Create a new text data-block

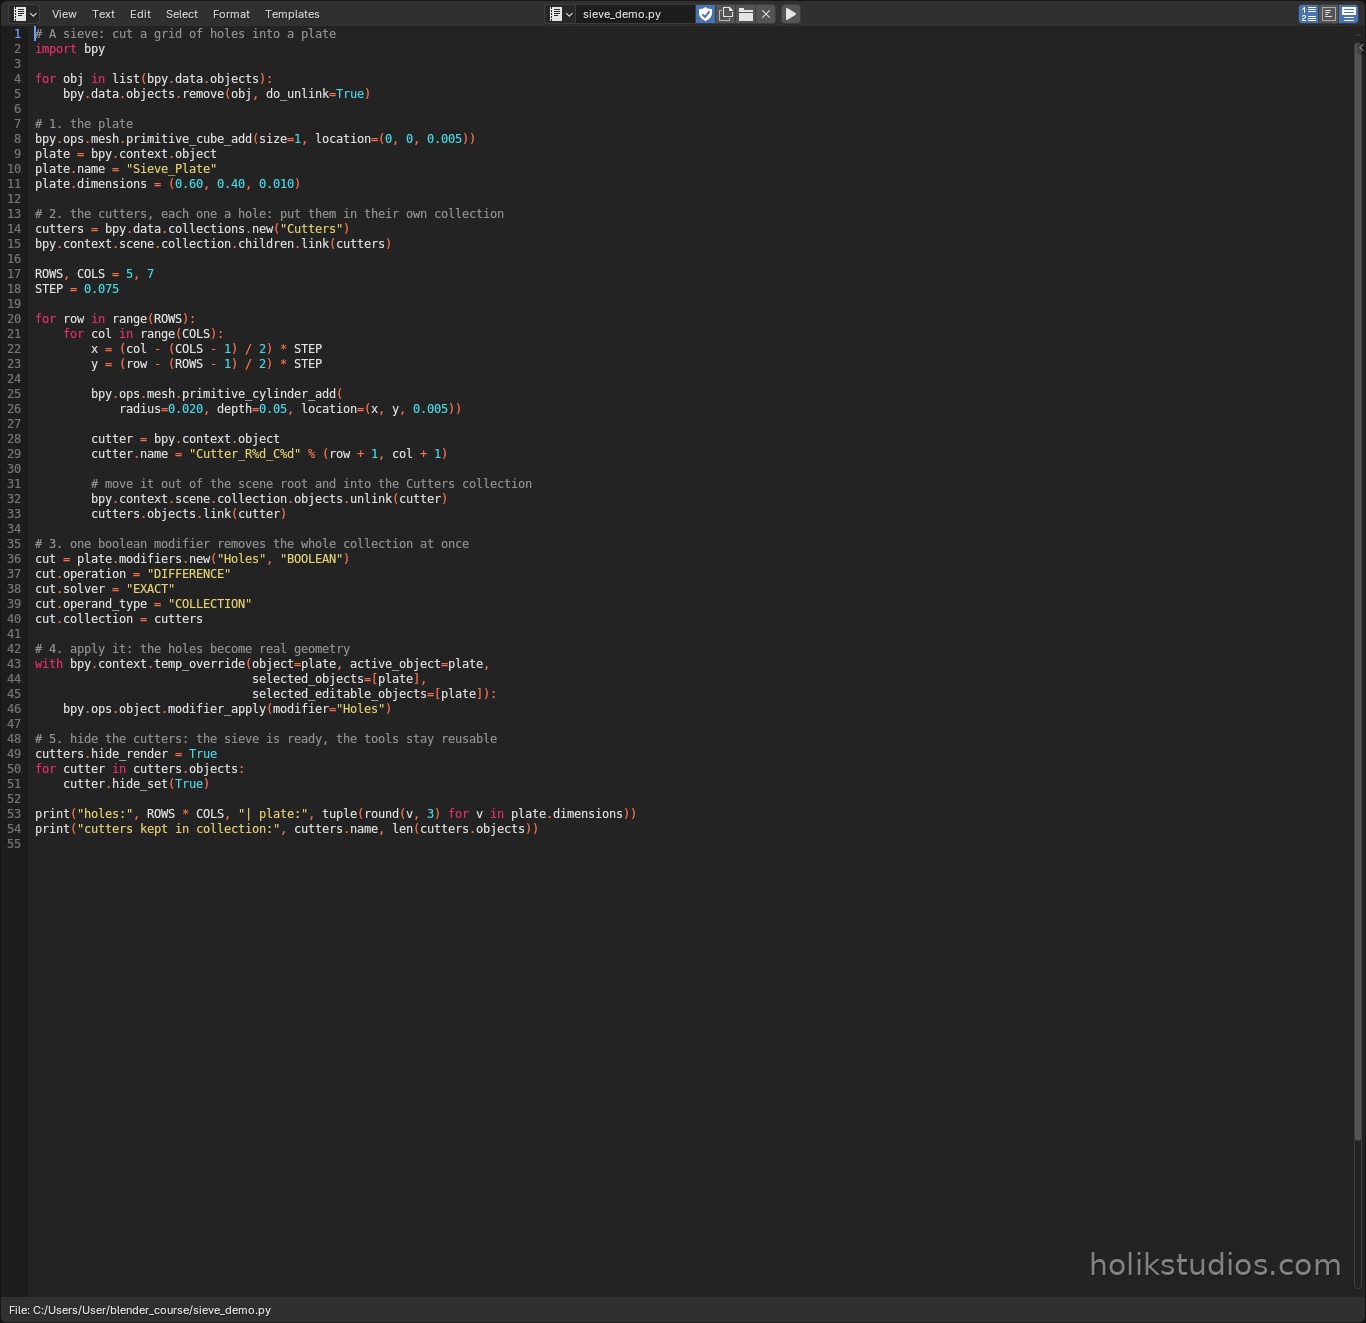tap(726, 14)
